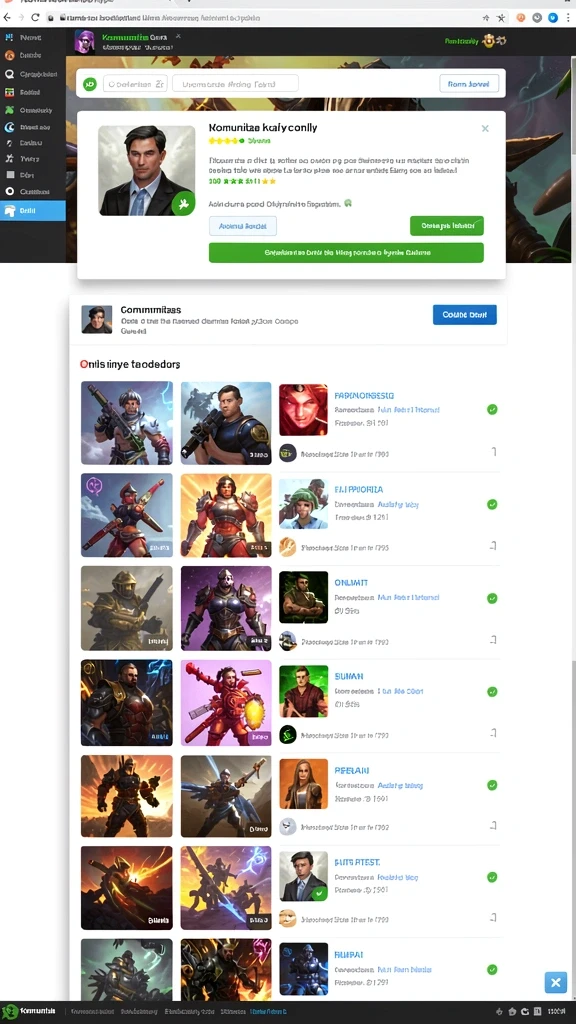
Task: Select the highlighted blue sidebar item
Action: click(33, 210)
